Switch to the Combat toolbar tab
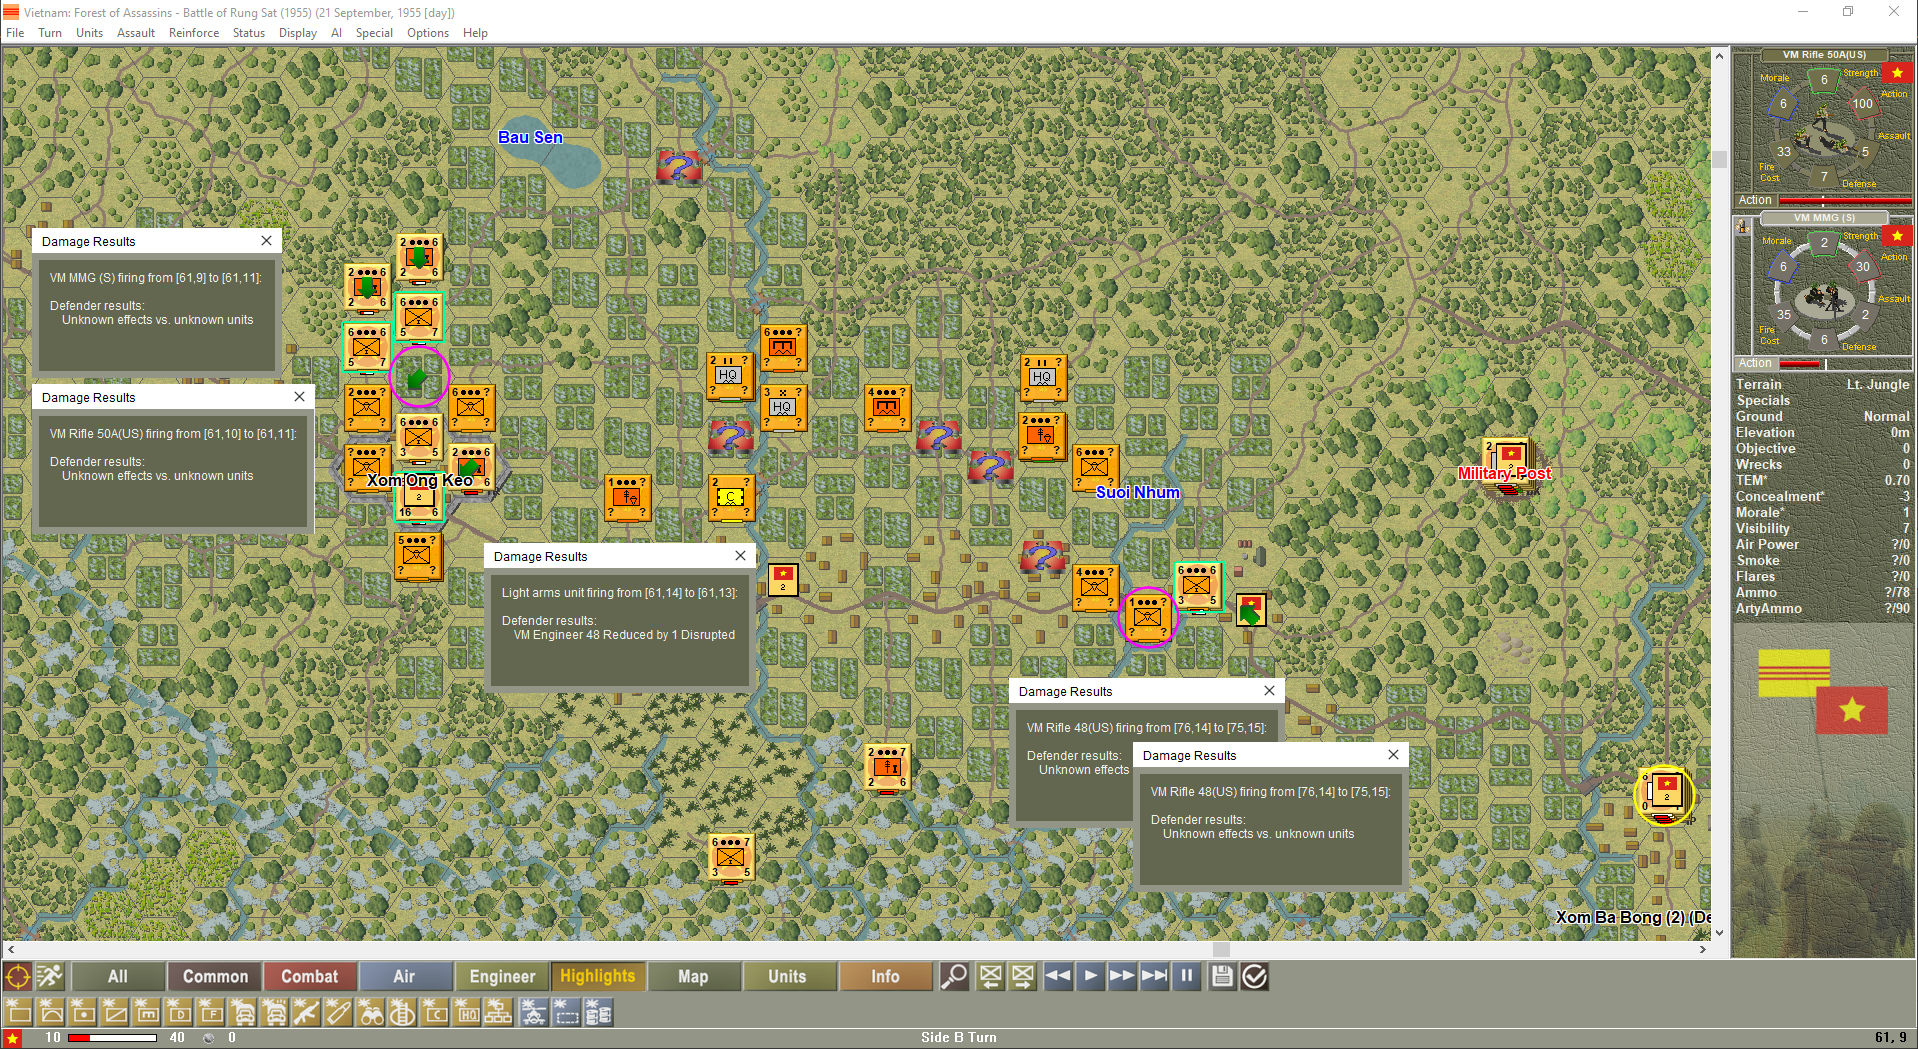Screen dimensions: 1918x1049 (x=309, y=976)
